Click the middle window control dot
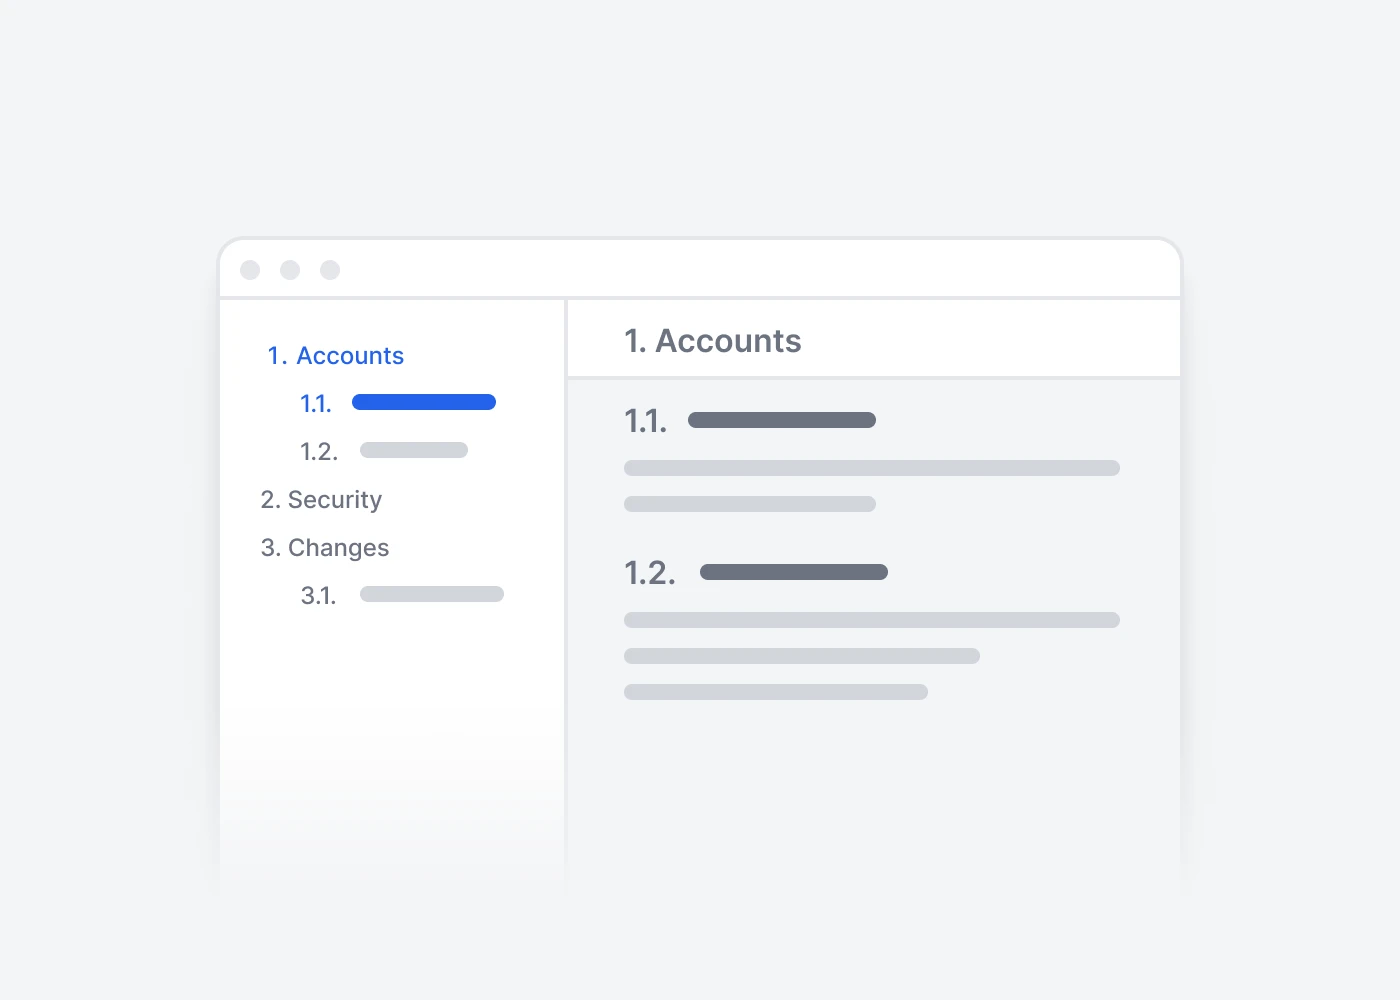 click(290, 270)
